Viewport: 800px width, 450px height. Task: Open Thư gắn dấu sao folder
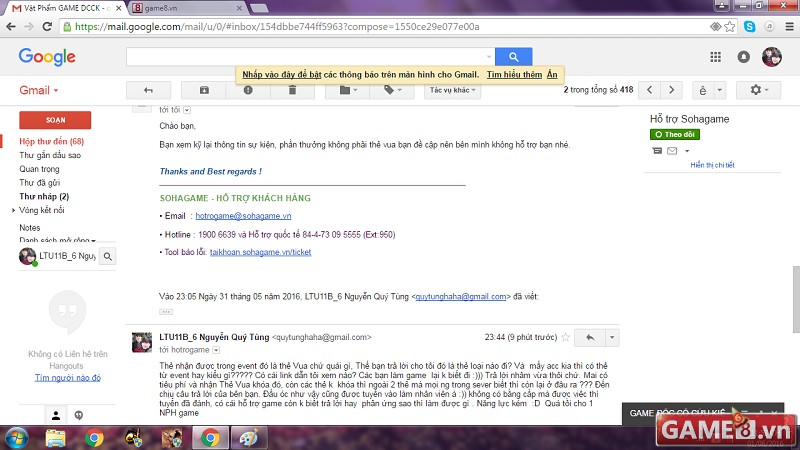click(x=50, y=155)
